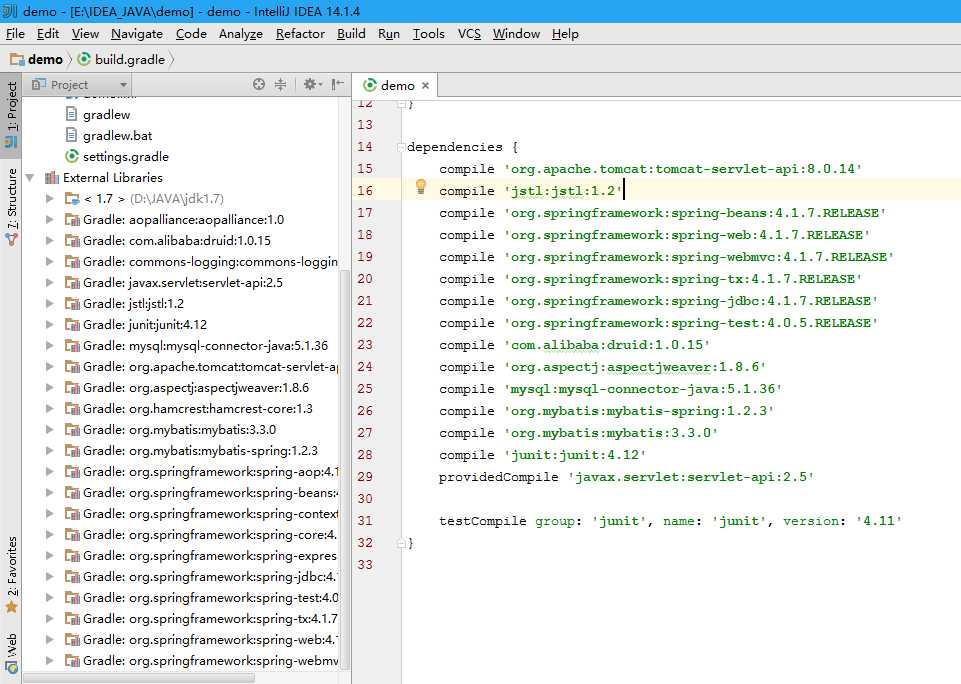Screen dimensions: 961x684
Task: Open the Code menu
Action: (x=191, y=34)
